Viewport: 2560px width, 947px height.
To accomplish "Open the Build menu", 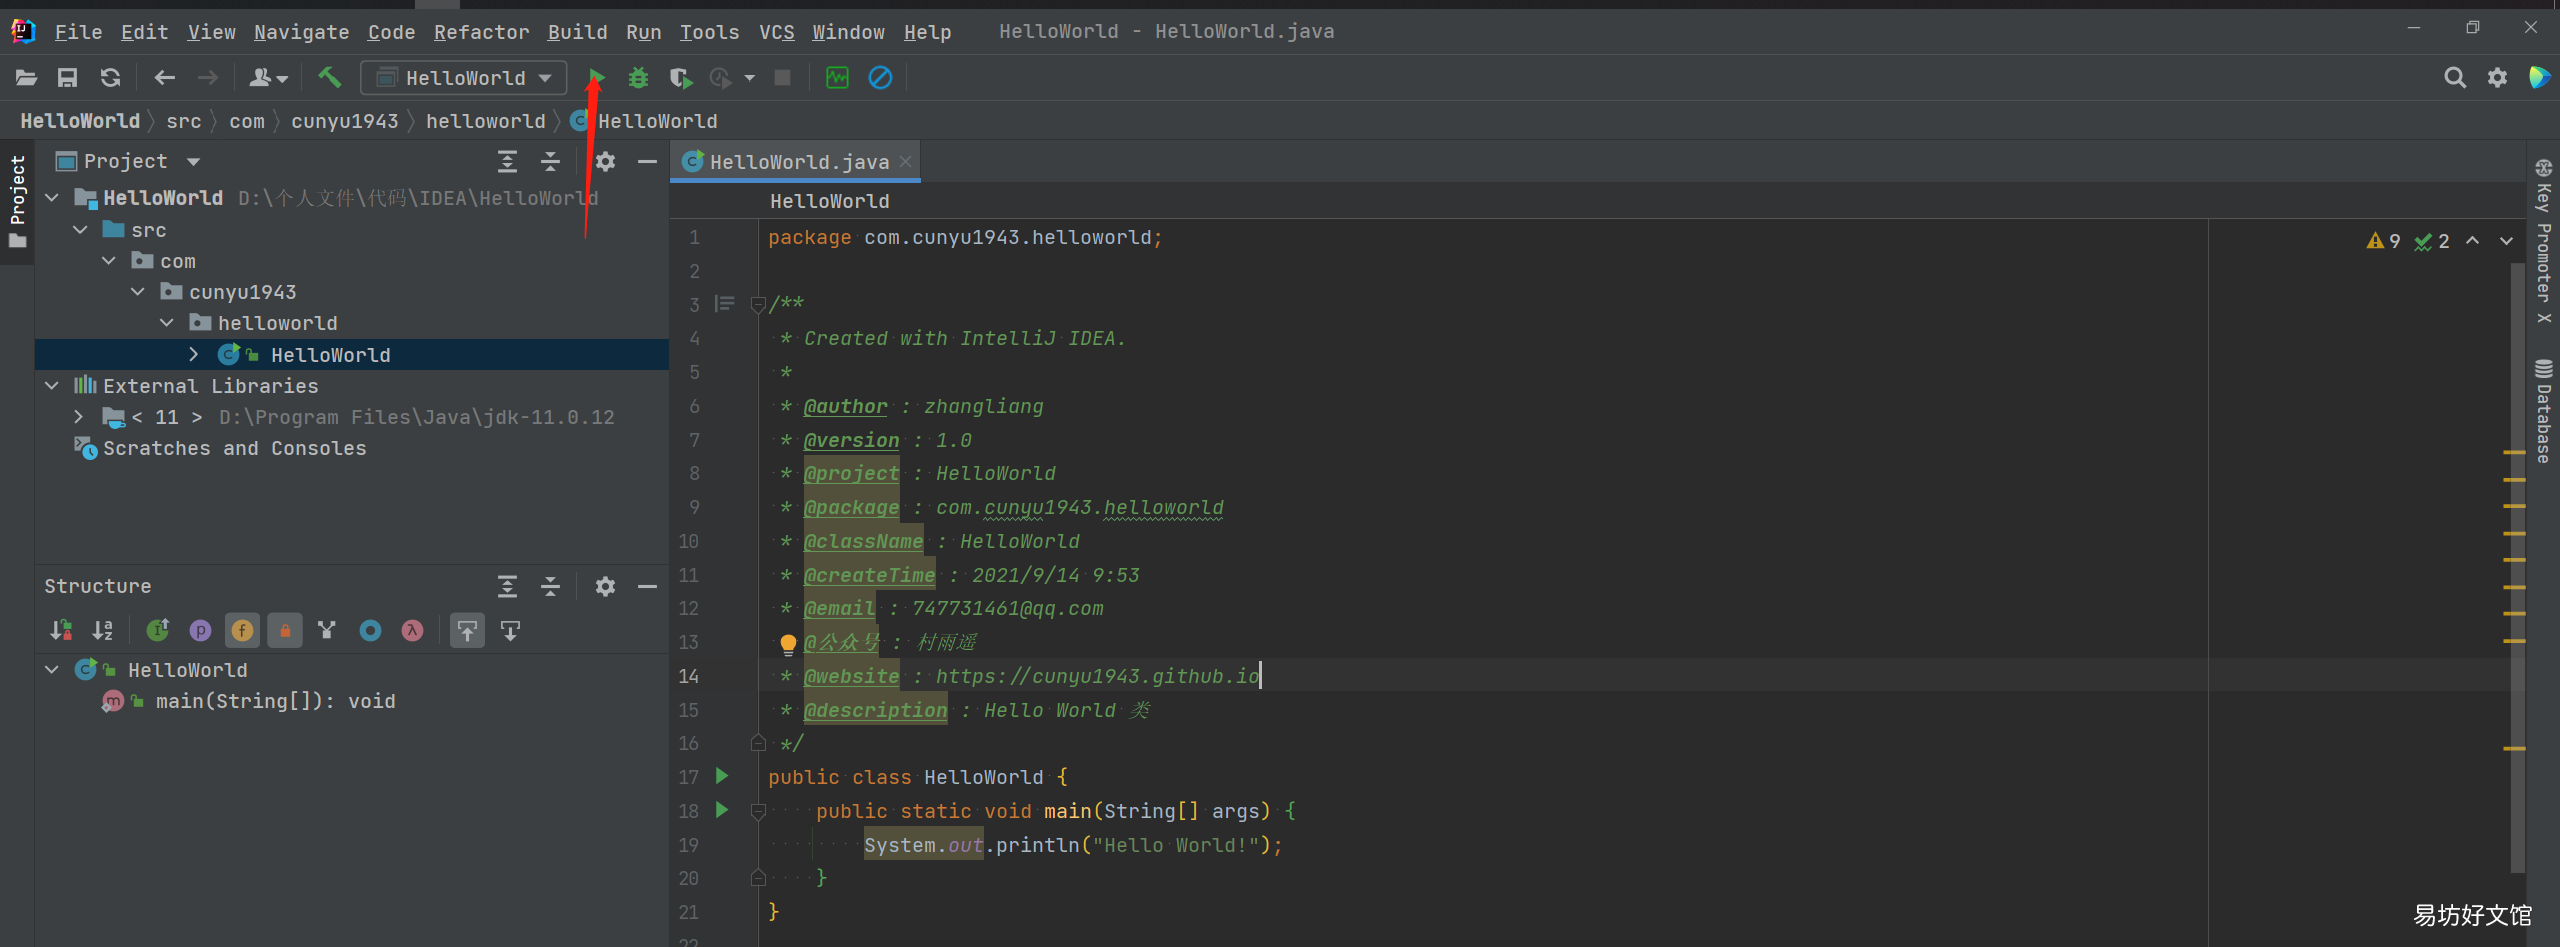I will [x=577, y=32].
